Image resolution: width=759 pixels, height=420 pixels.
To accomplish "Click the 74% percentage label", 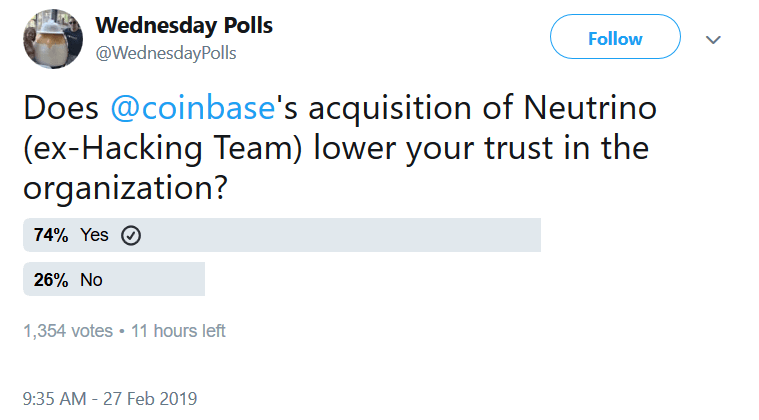I will [51, 235].
